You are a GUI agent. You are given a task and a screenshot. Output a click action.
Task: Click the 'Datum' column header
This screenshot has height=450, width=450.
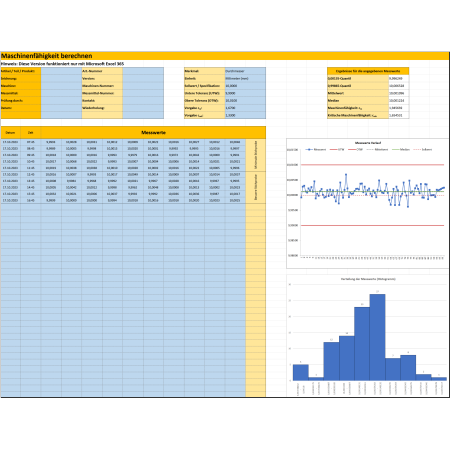(10, 132)
